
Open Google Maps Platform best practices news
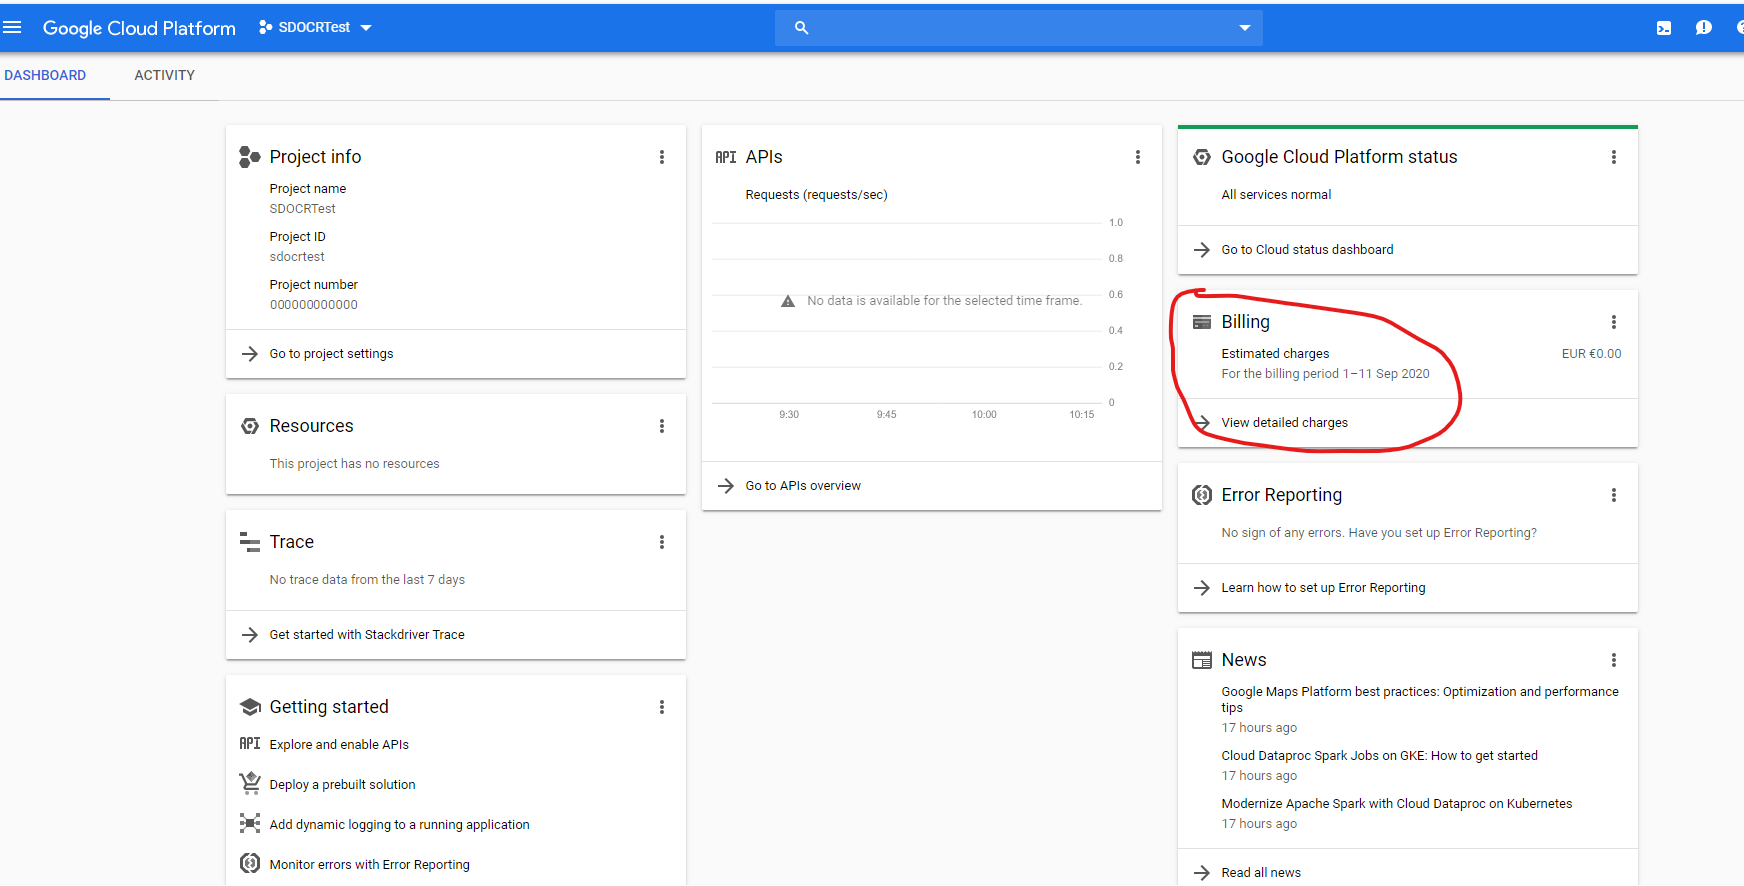tap(1420, 700)
